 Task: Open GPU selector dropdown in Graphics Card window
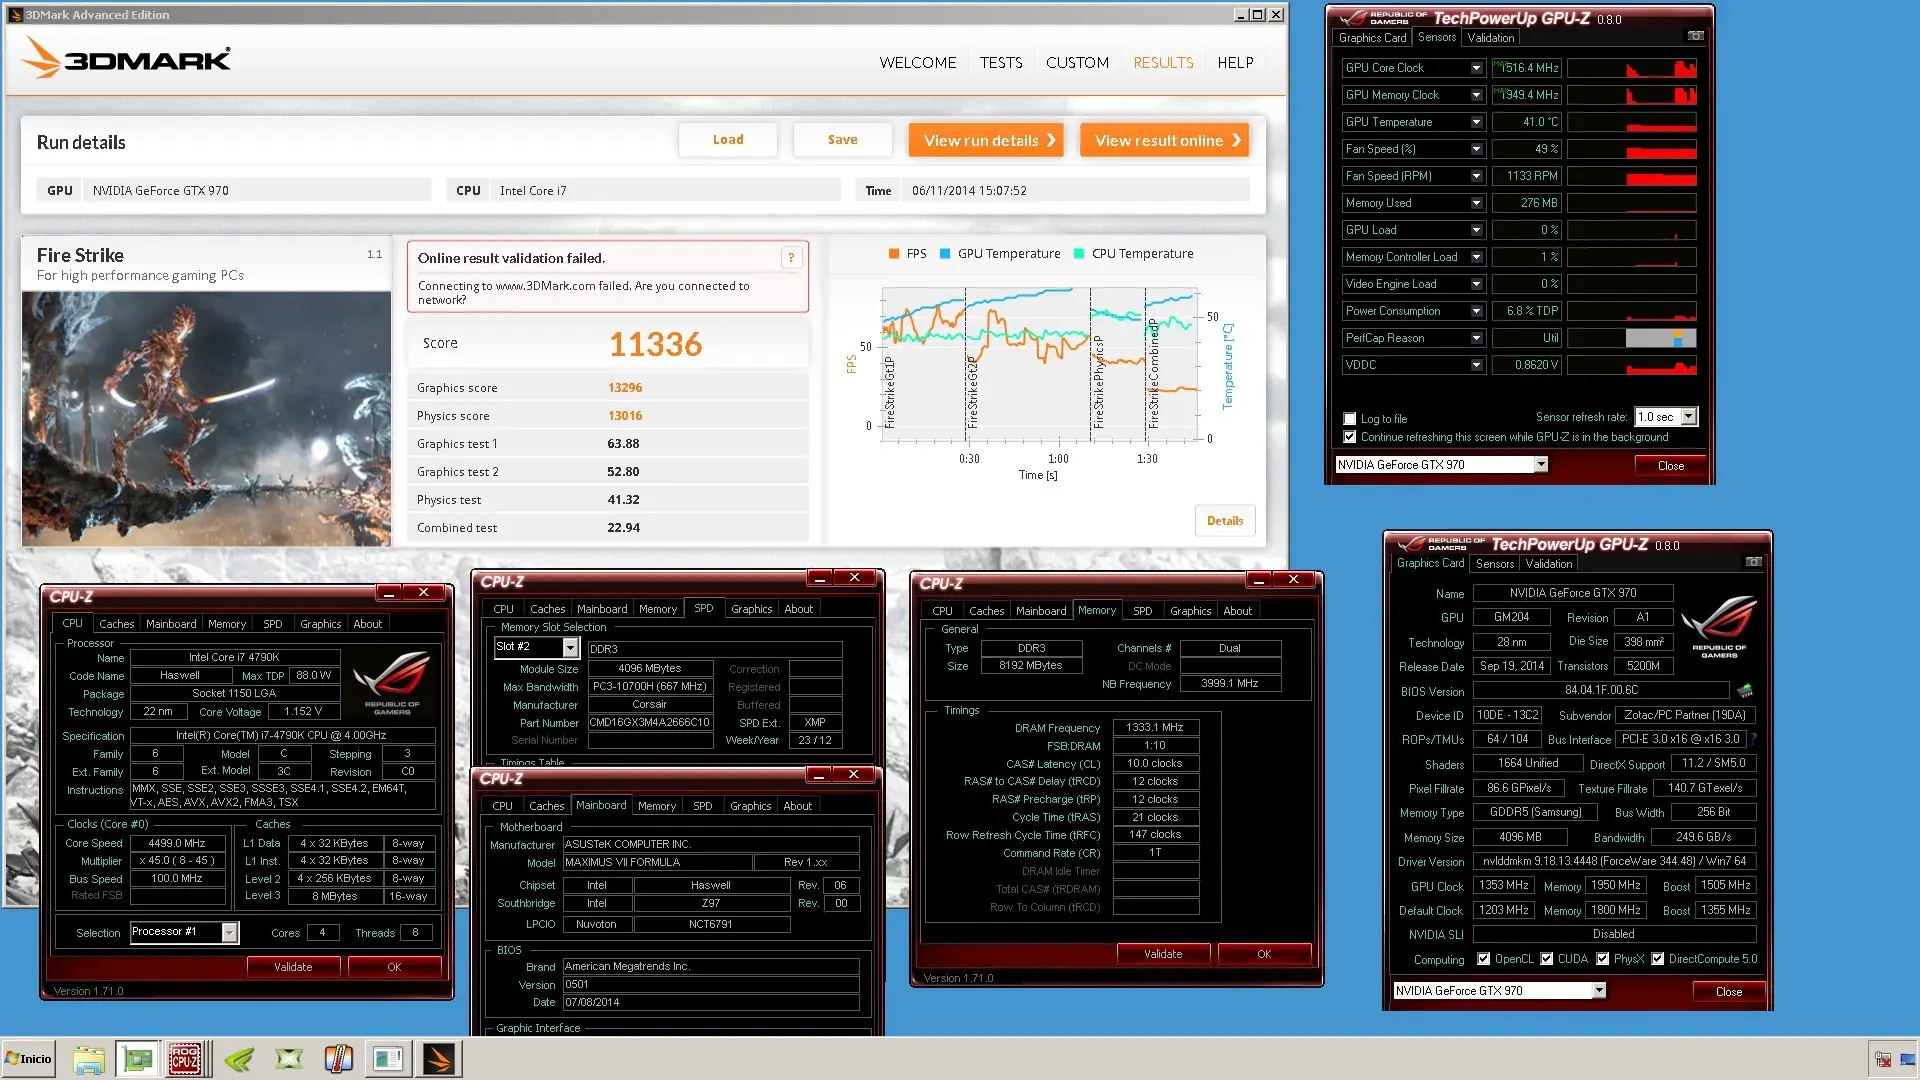pyautogui.click(x=1599, y=991)
